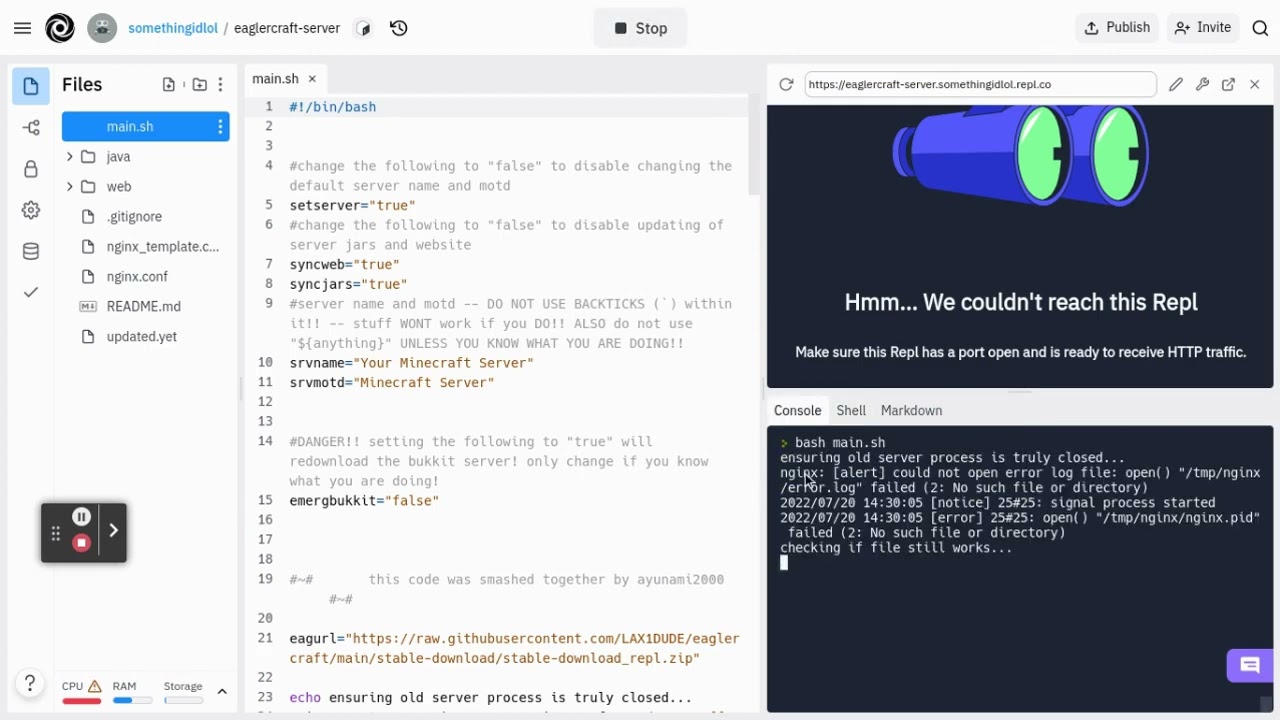Open the Database sidebar icon

tap(31, 252)
